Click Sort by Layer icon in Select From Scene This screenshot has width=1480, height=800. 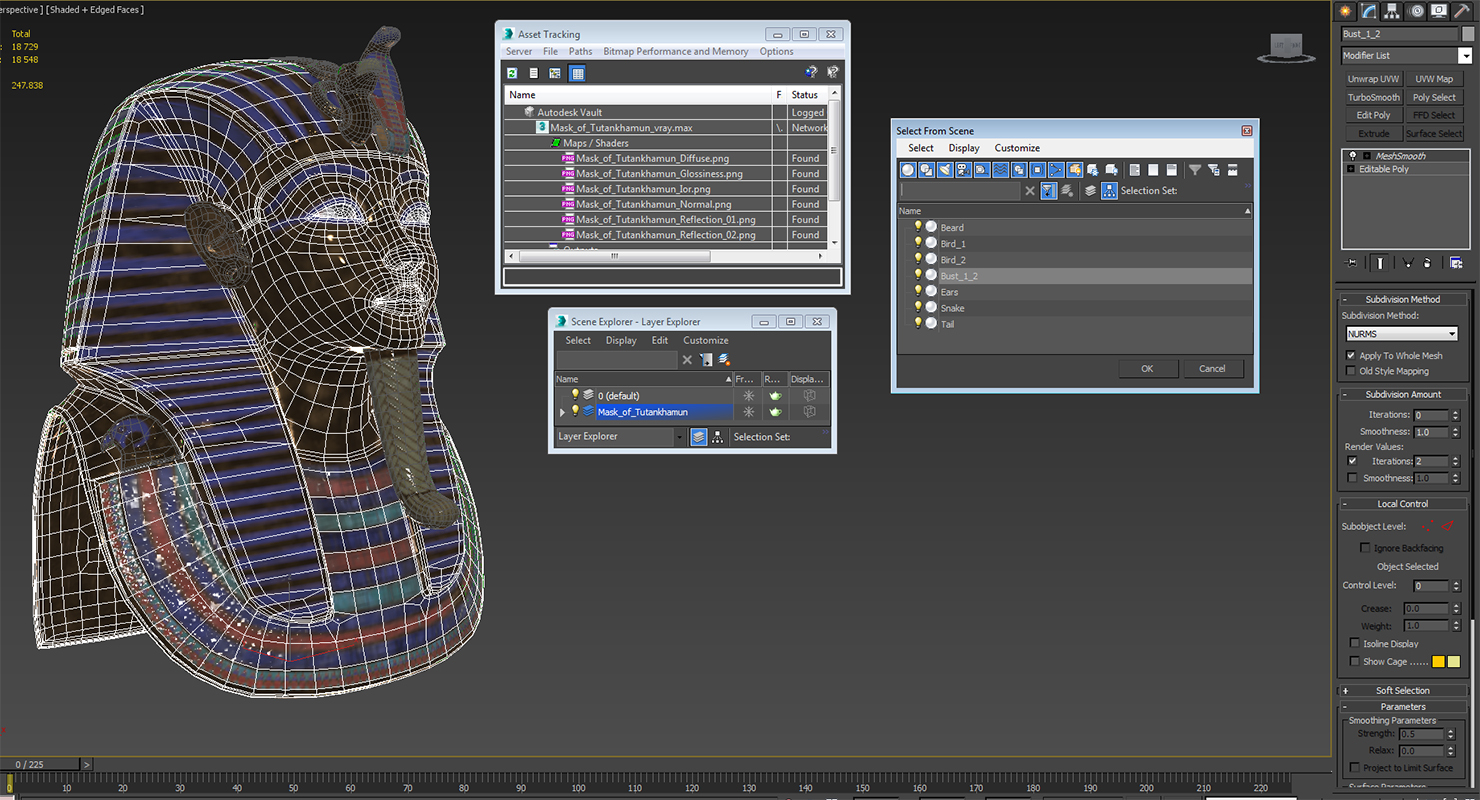(x=1090, y=190)
